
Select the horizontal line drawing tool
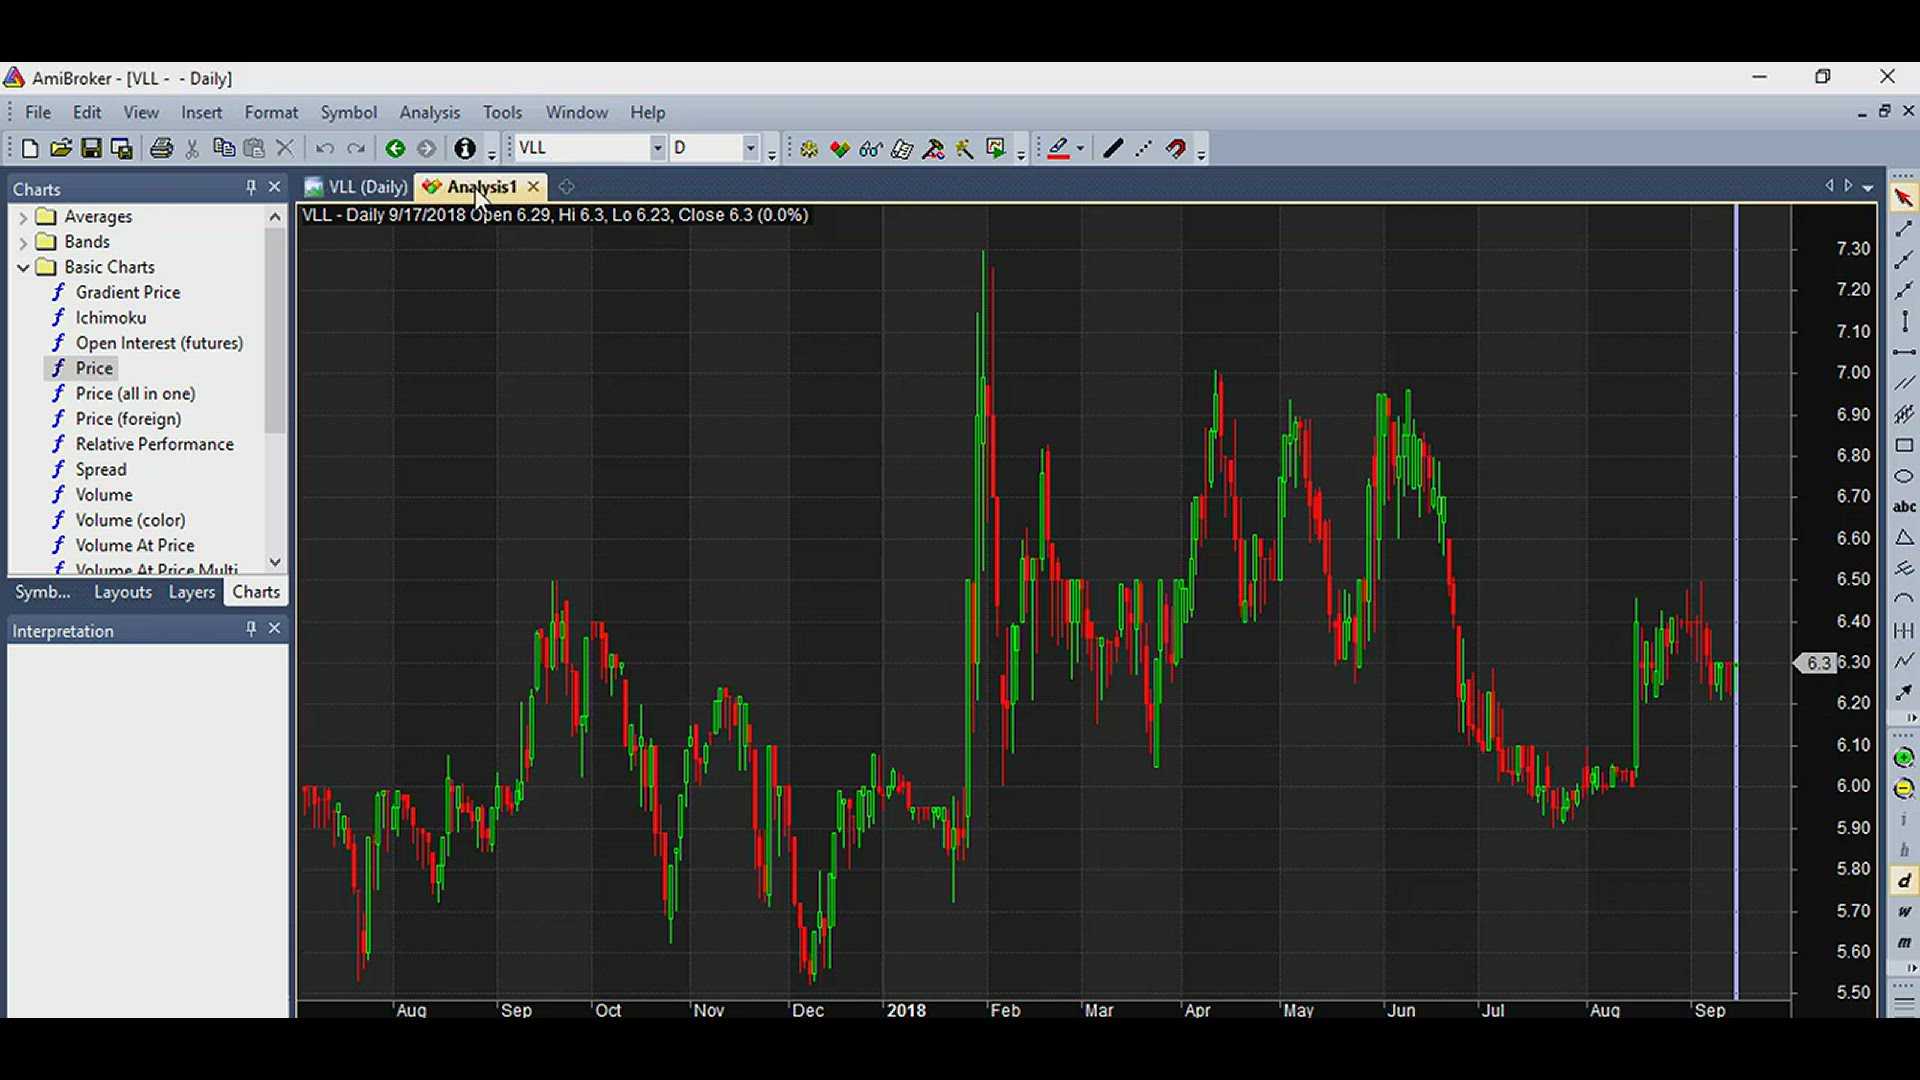point(1904,352)
